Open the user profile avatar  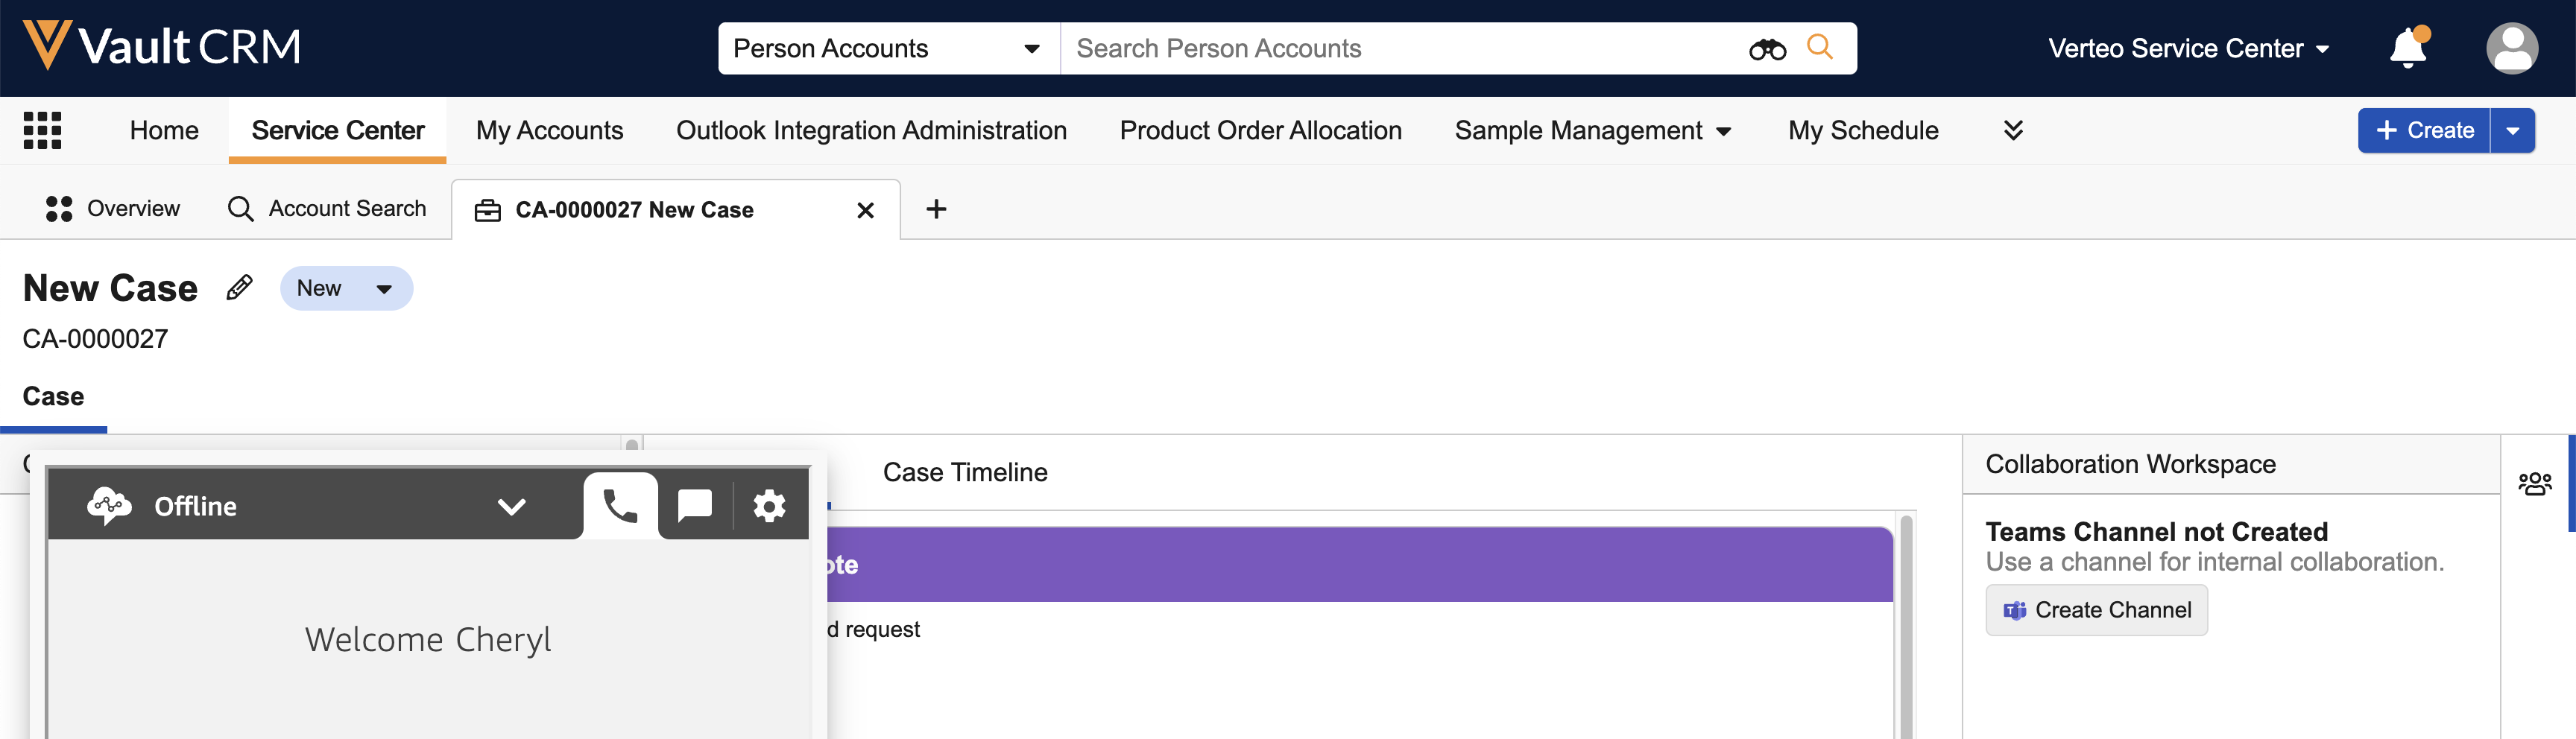click(2511, 48)
